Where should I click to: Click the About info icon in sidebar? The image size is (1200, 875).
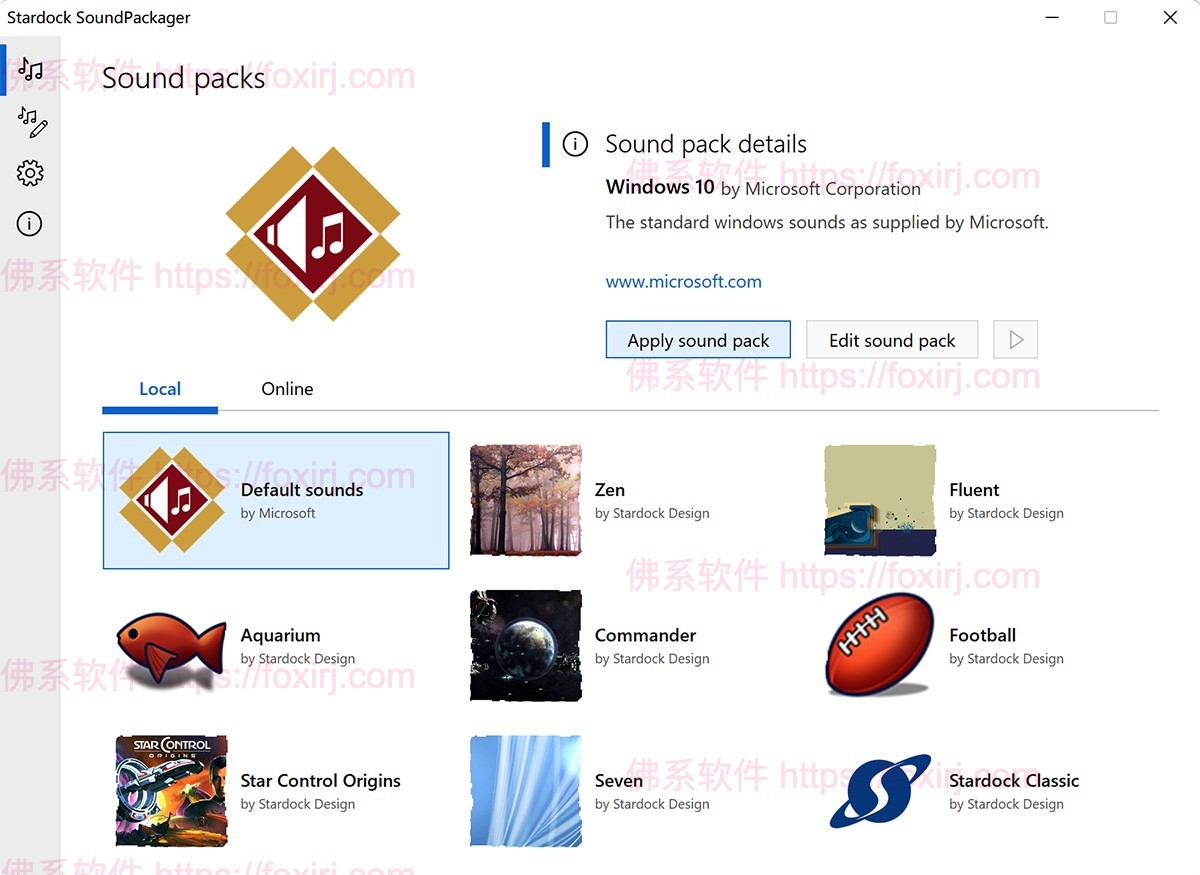coord(30,224)
